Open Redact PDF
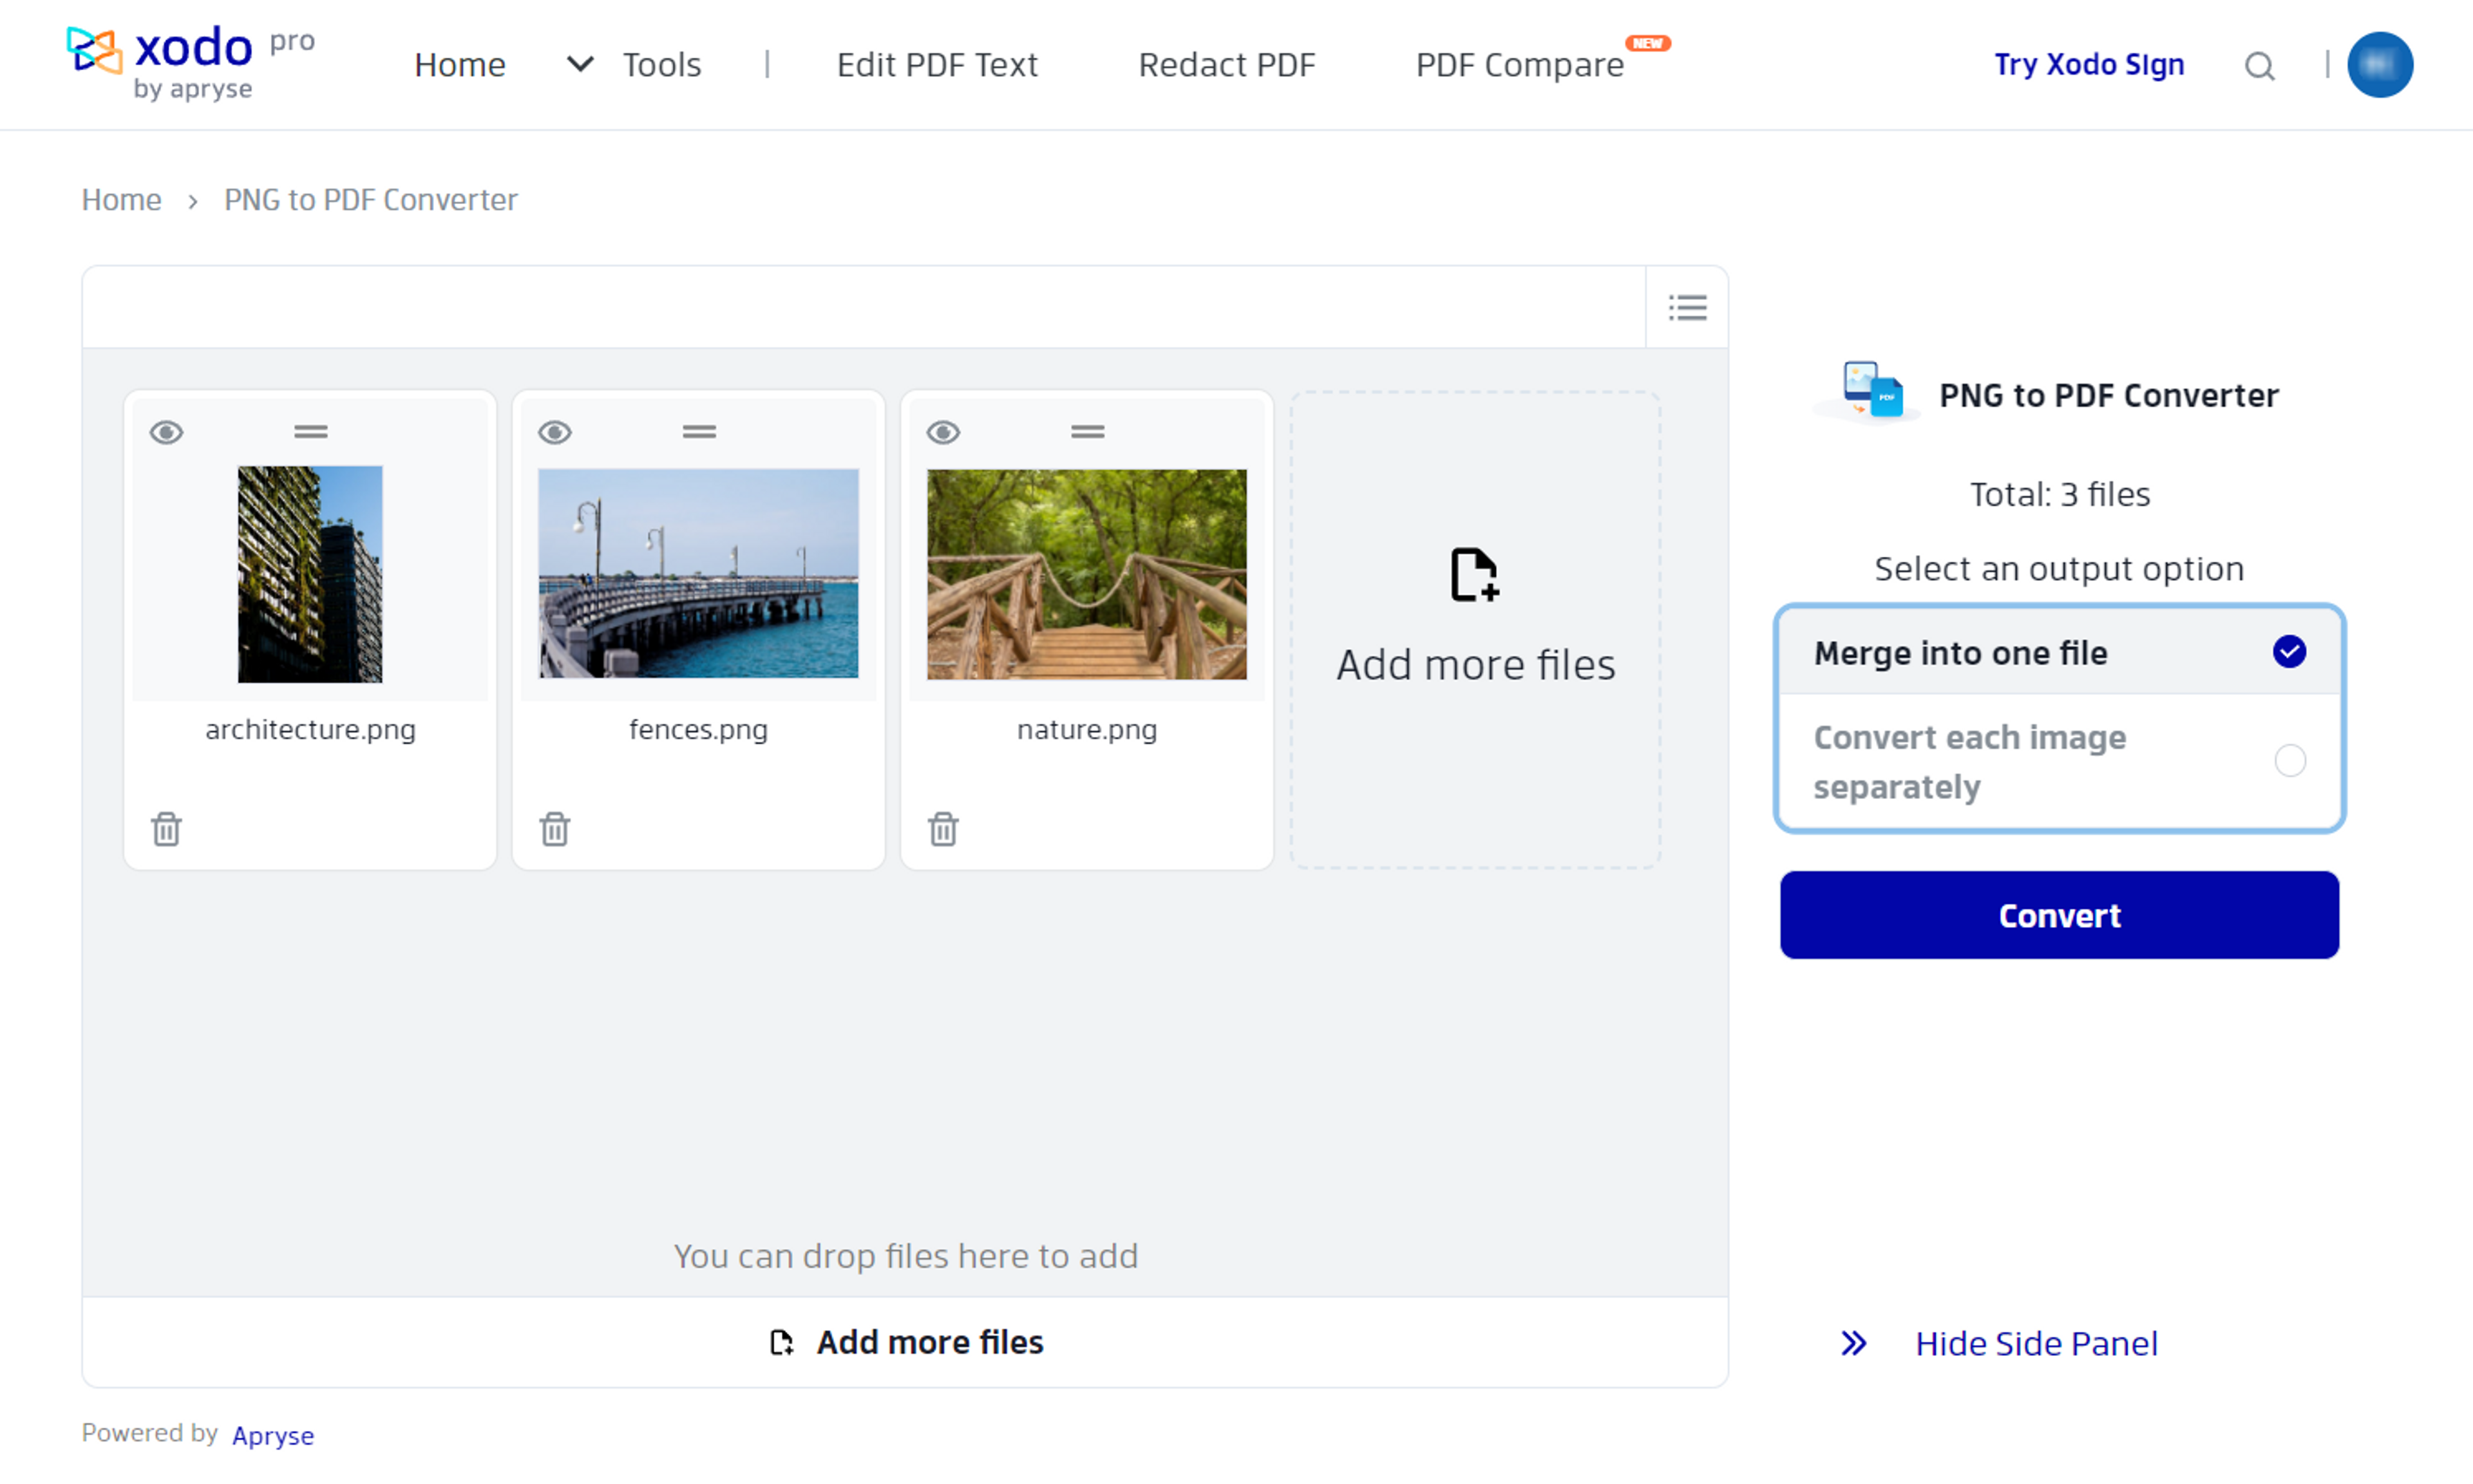 click(x=1226, y=65)
